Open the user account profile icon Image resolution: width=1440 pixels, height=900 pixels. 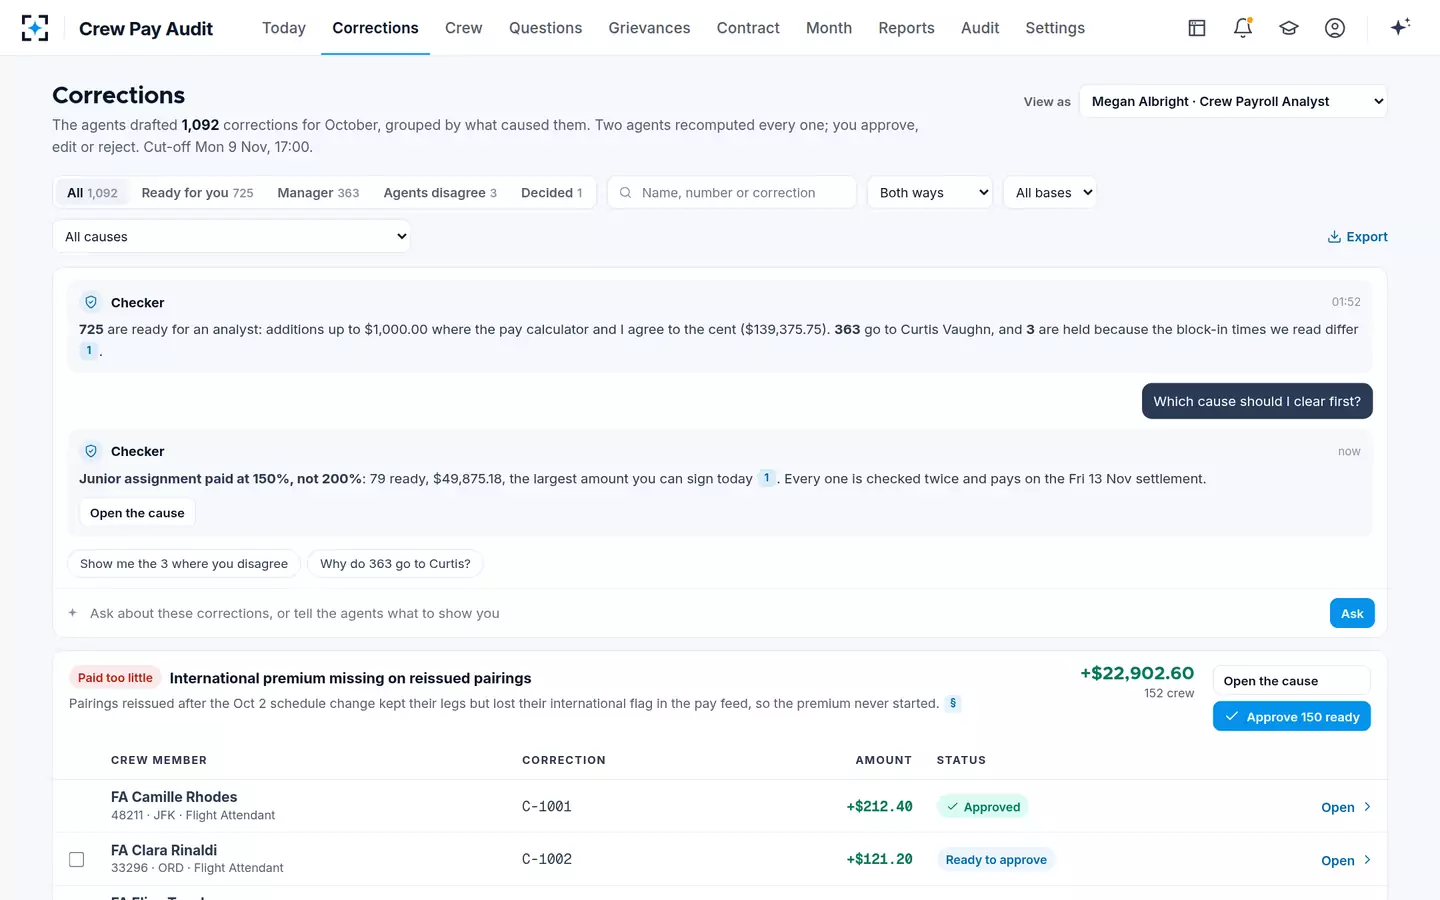[x=1335, y=28]
